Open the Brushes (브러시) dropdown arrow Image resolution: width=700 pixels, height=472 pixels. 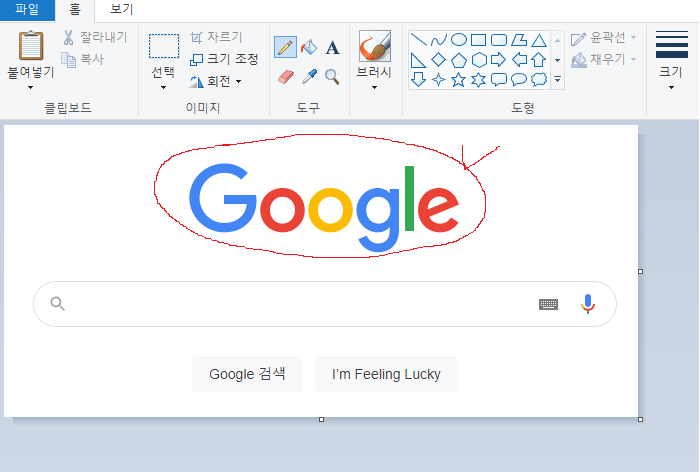(x=375, y=88)
